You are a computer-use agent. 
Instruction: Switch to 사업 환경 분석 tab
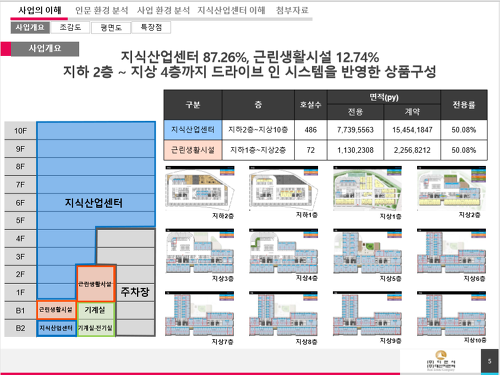[x=163, y=10]
